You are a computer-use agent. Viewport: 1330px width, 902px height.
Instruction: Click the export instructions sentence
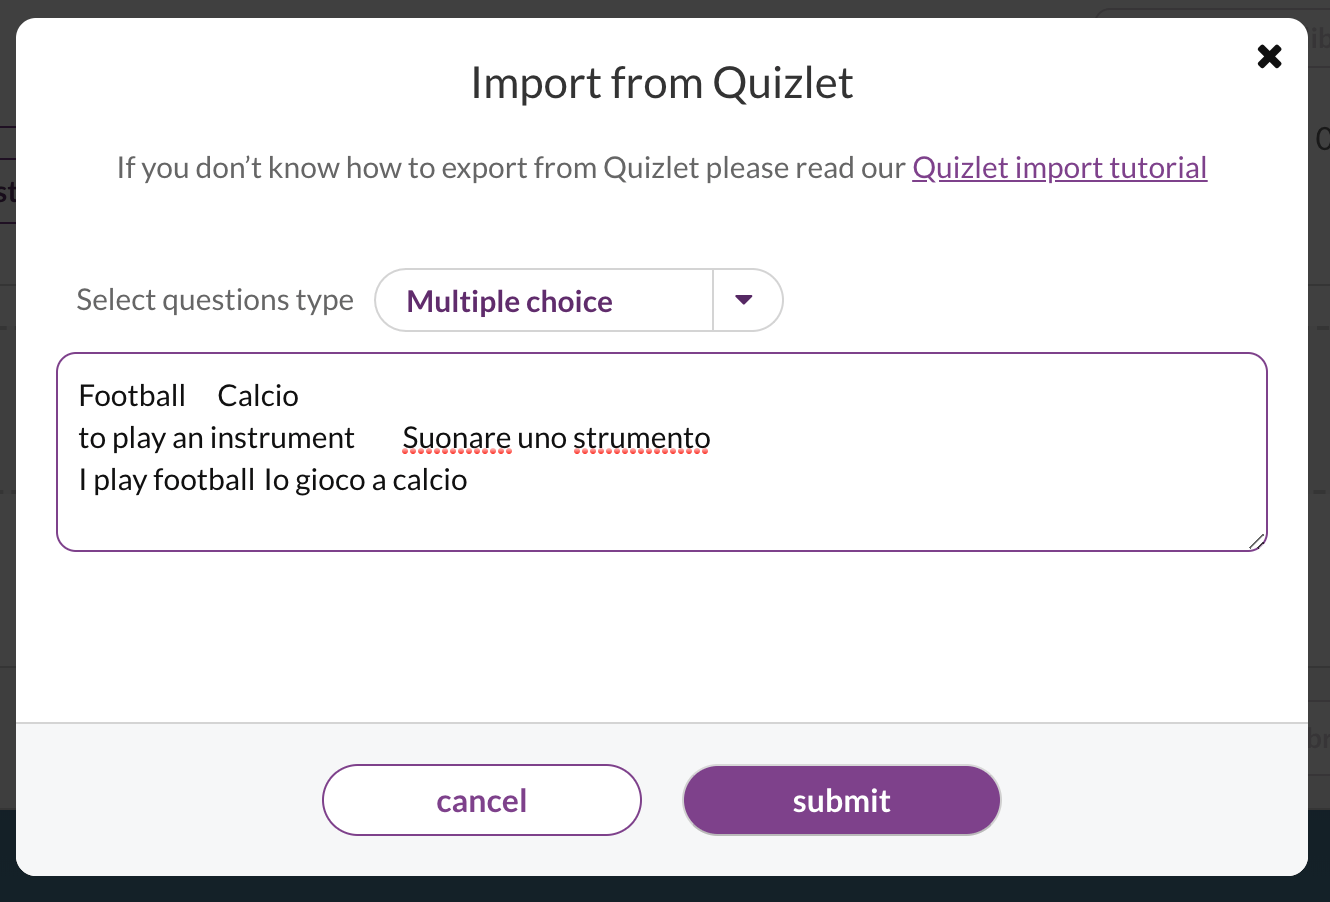tap(510, 168)
